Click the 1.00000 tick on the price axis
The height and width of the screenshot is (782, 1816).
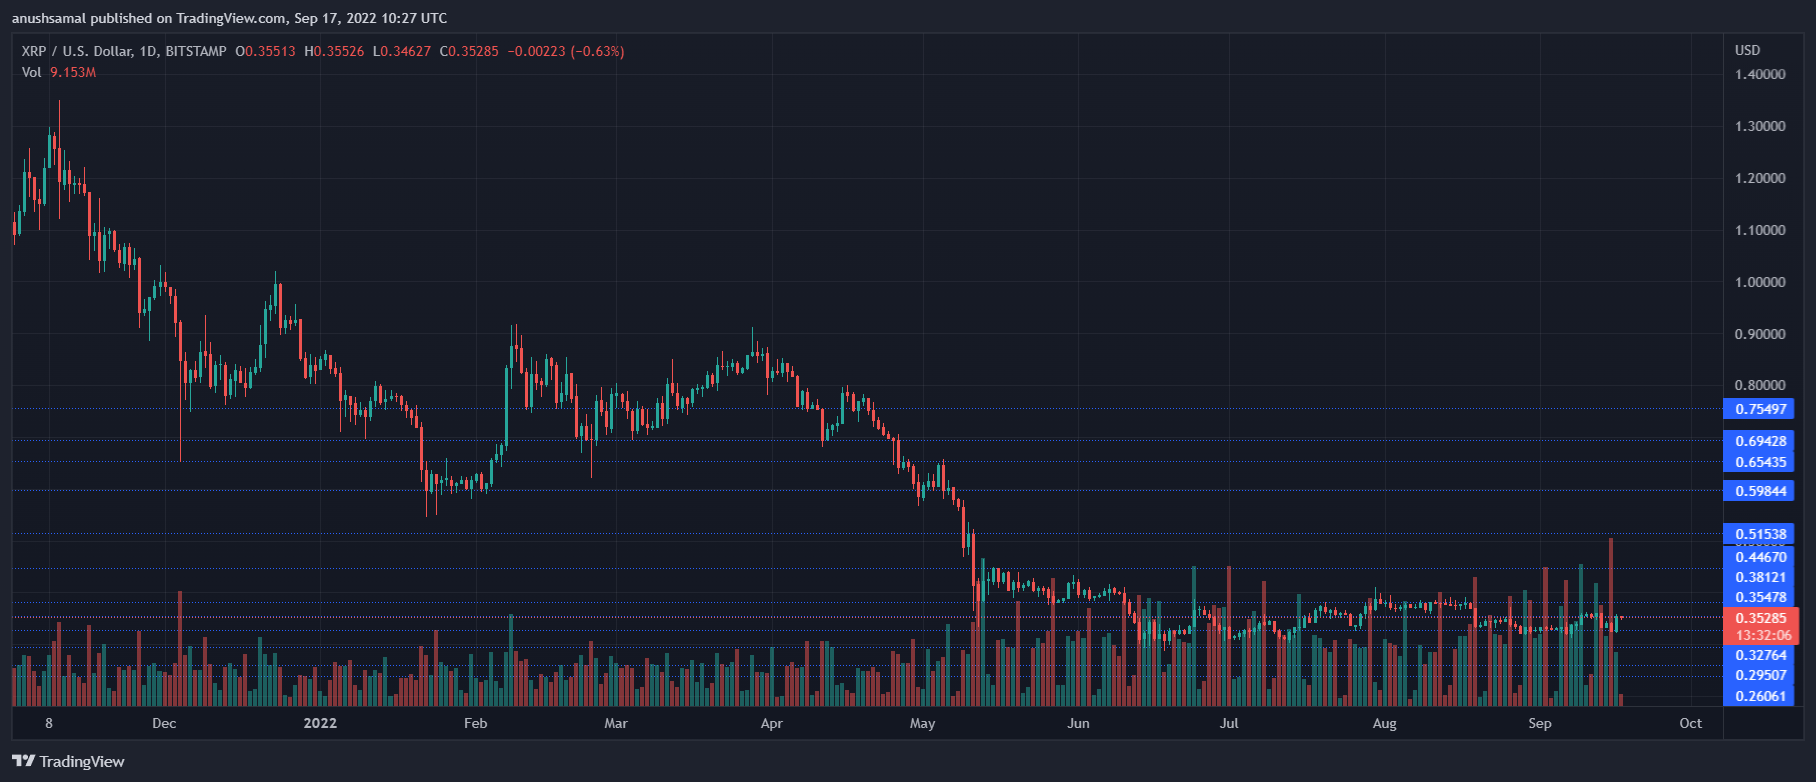coord(1760,282)
